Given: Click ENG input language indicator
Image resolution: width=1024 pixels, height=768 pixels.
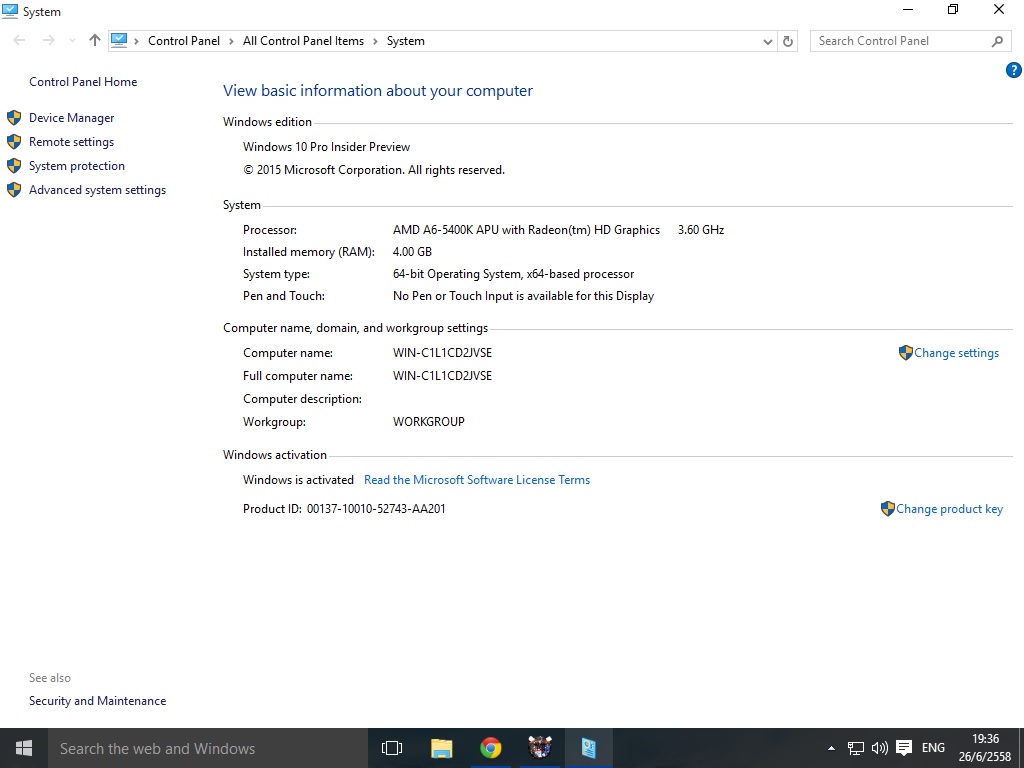Looking at the screenshot, I should point(933,748).
